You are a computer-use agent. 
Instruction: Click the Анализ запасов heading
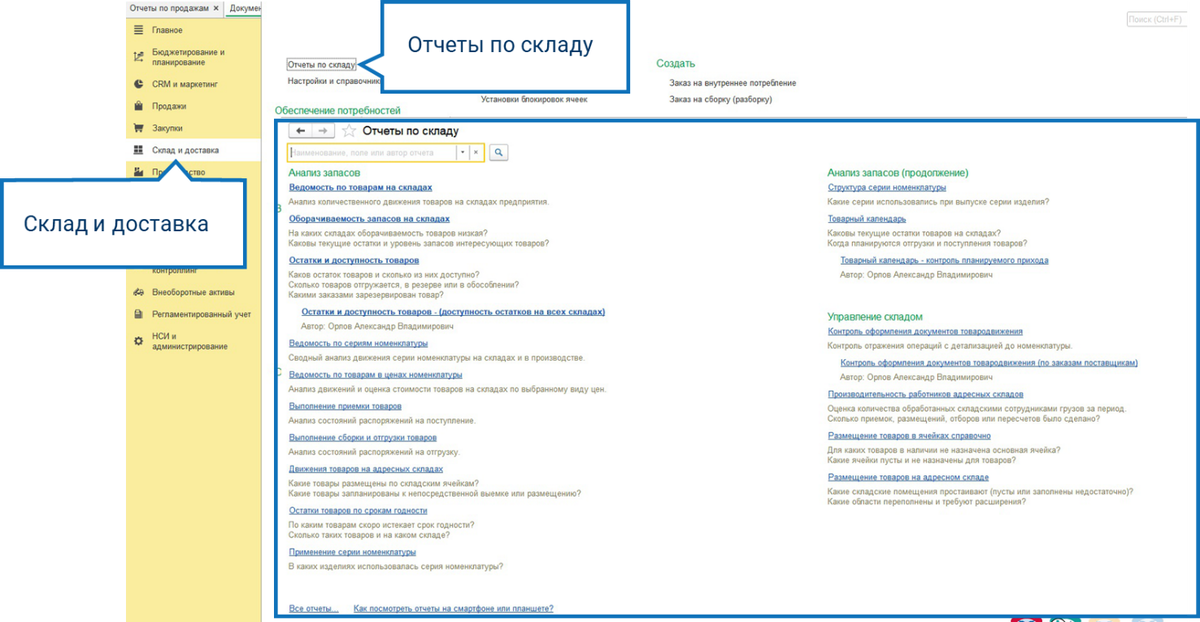click(x=324, y=173)
